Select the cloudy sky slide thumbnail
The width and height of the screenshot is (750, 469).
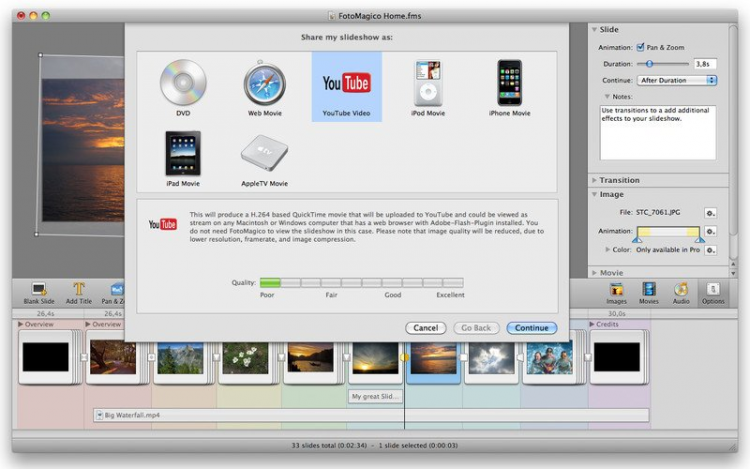pos(491,357)
